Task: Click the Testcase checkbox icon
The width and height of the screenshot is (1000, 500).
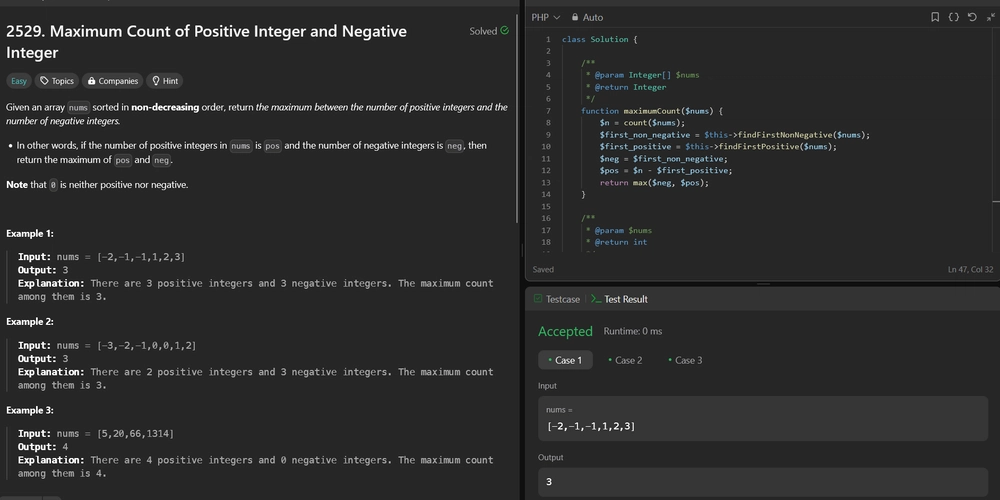Action: pos(538,299)
